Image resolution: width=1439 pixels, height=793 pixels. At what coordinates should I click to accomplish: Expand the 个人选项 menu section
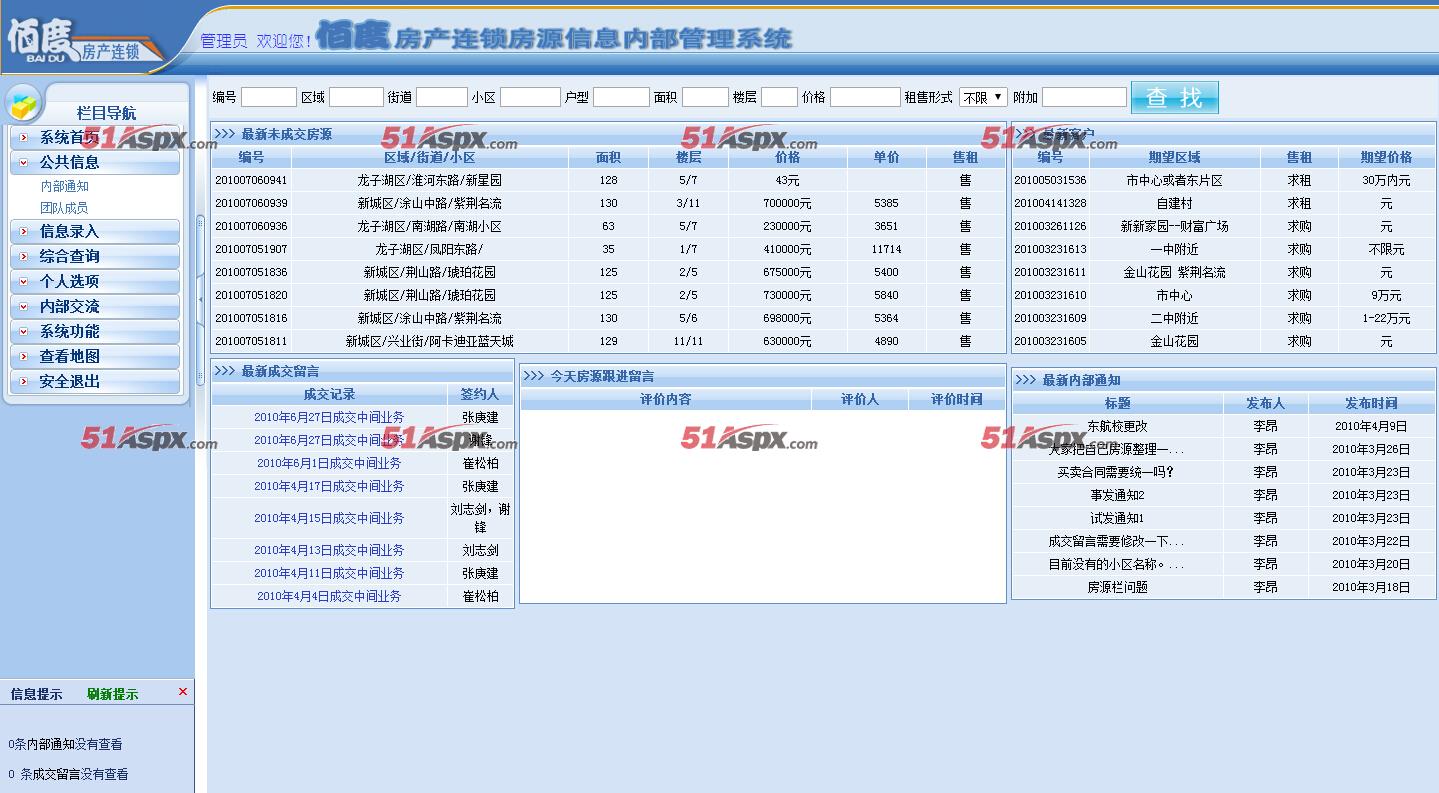pyautogui.click(x=69, y=282)
